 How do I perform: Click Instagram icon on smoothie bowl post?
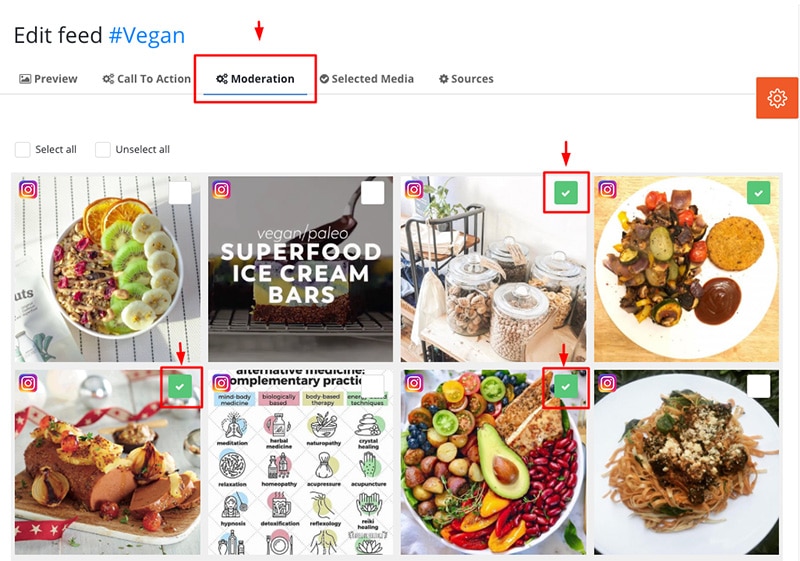[x=28, y=190]
